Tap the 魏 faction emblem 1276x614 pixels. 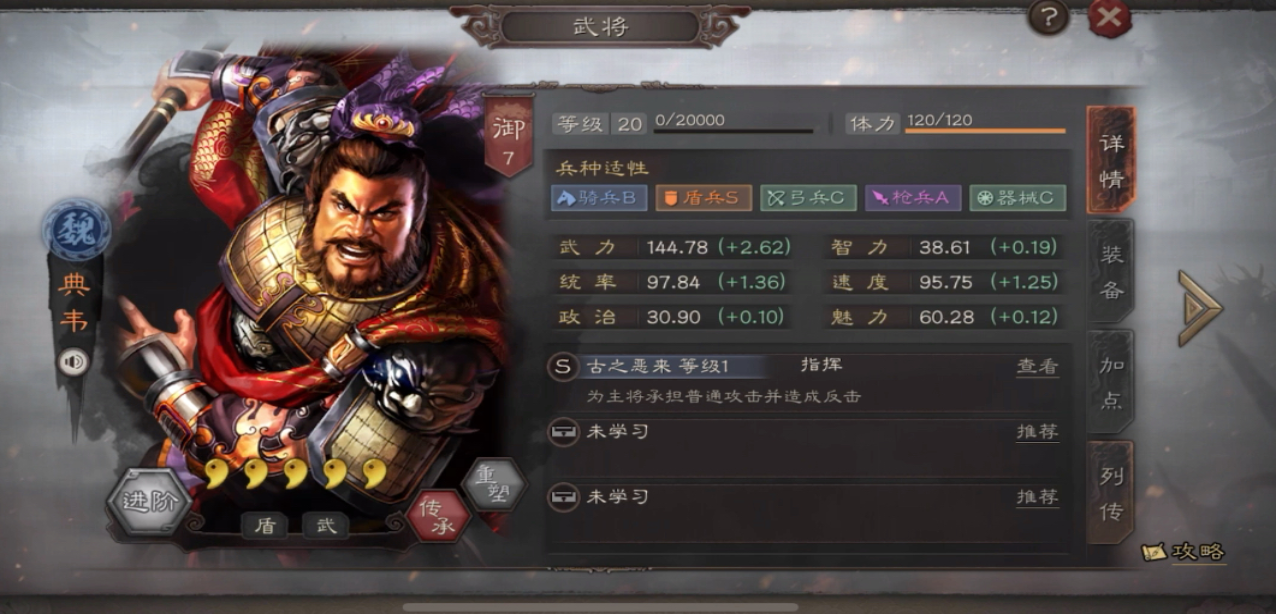pyautogui.click(x=76, y=229)
